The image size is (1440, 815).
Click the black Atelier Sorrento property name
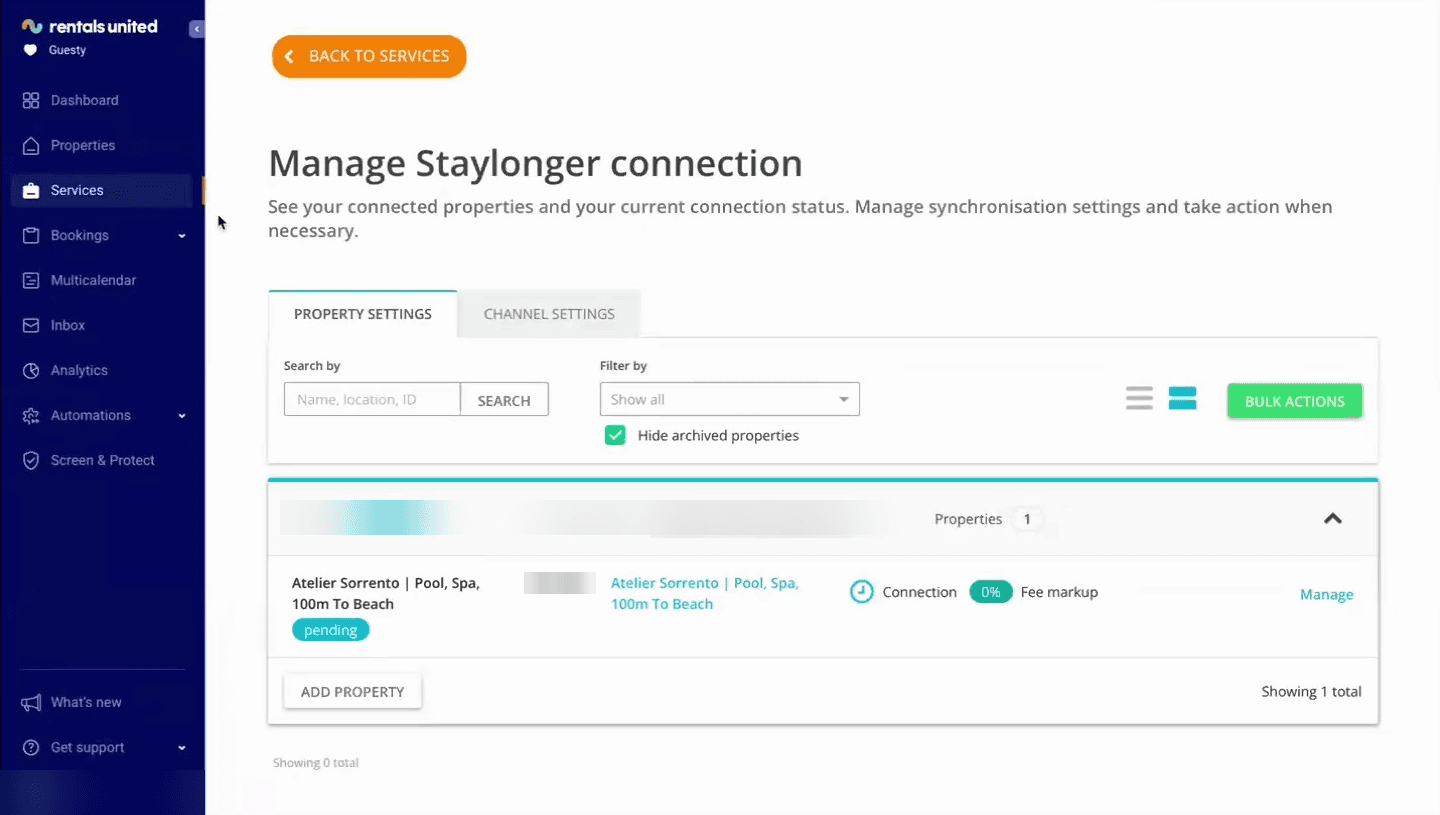[386, 593]
